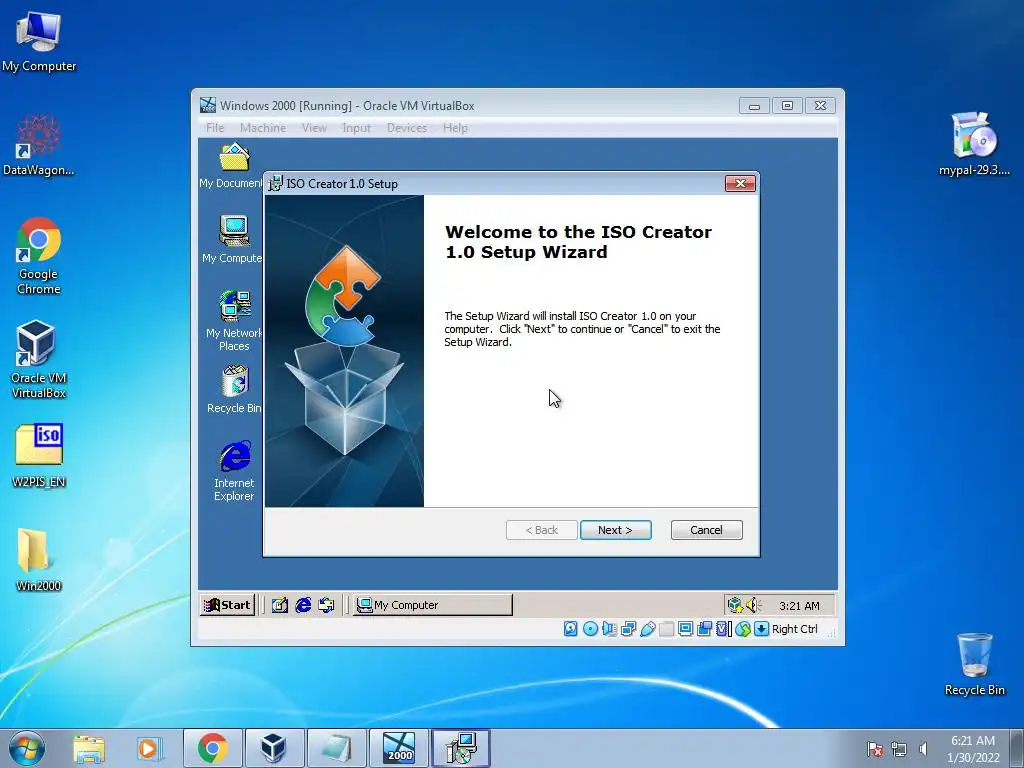Click VirtualBox mouse integration indicator
The width and height of the screenshot is (1024, 768).
(743, 629)
